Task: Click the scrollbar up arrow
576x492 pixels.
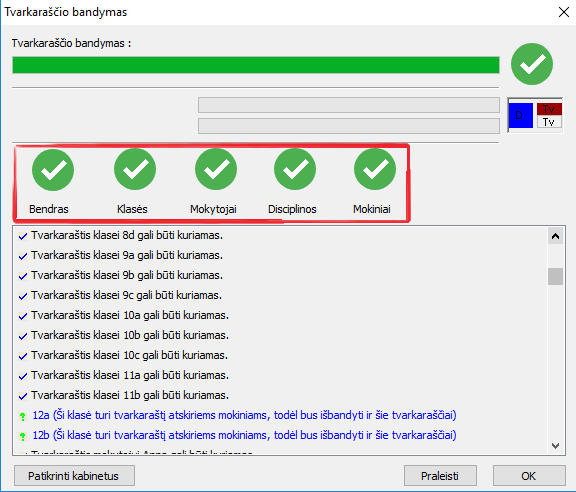Action: click(555, 236)
